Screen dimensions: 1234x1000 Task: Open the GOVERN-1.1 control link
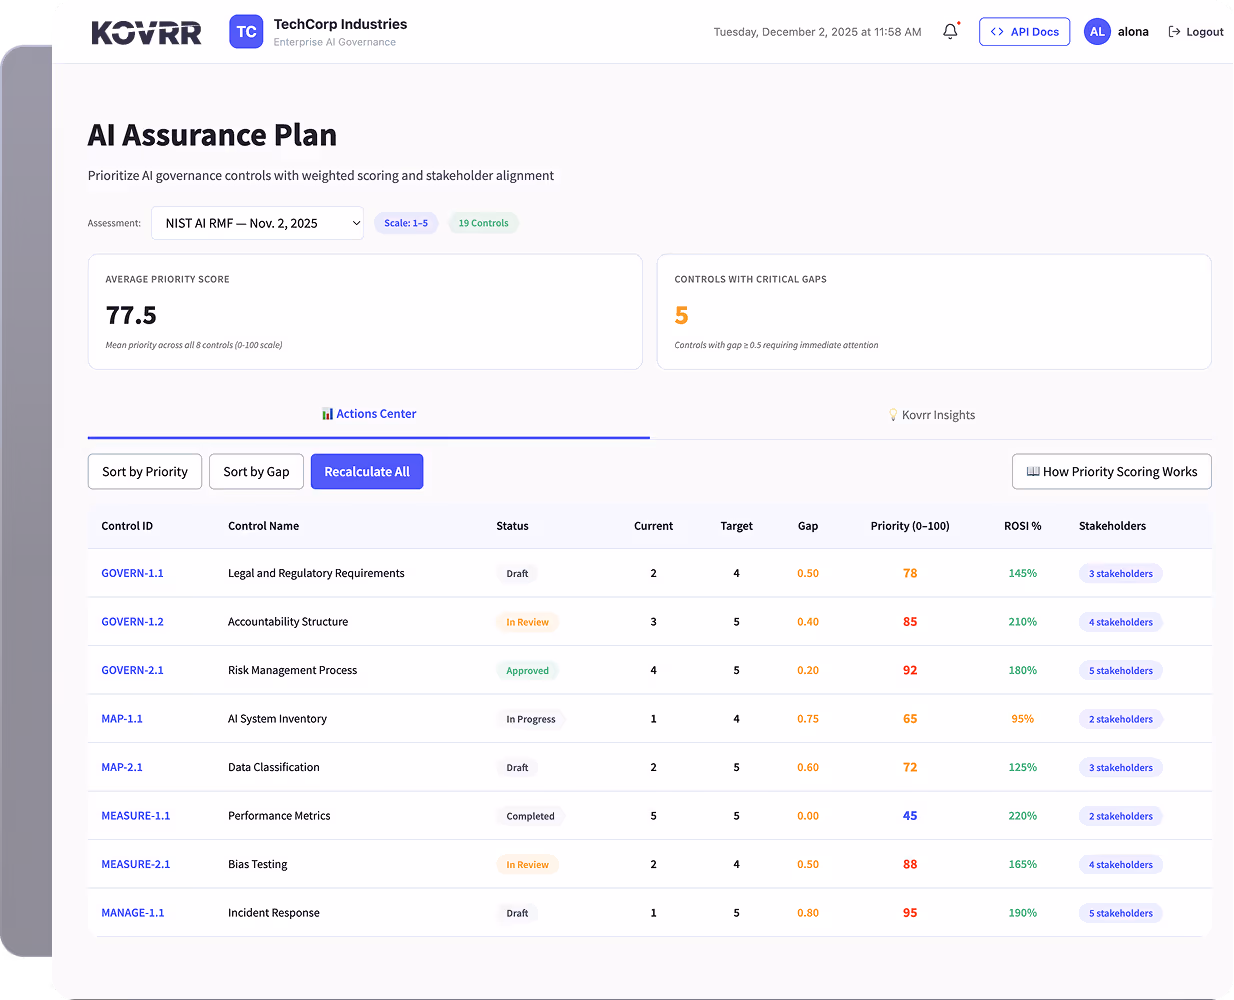point(132,573)
